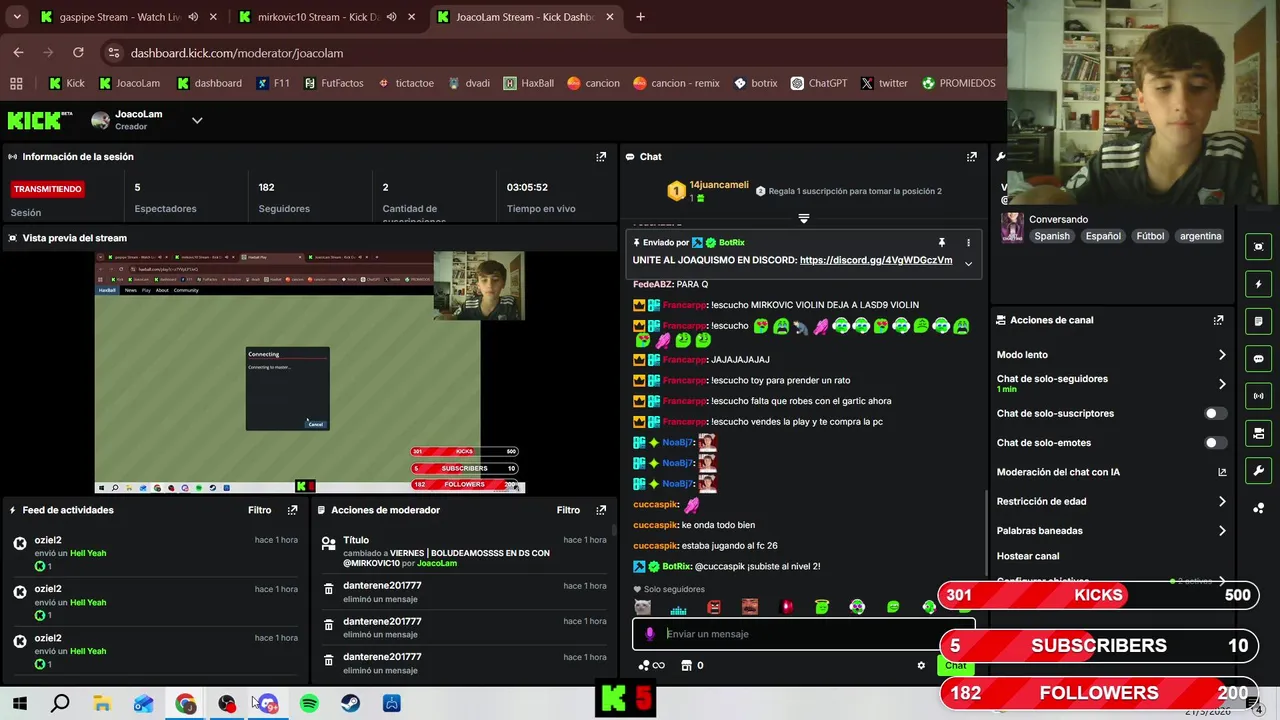Open pinned message options menu

(968, 243)
